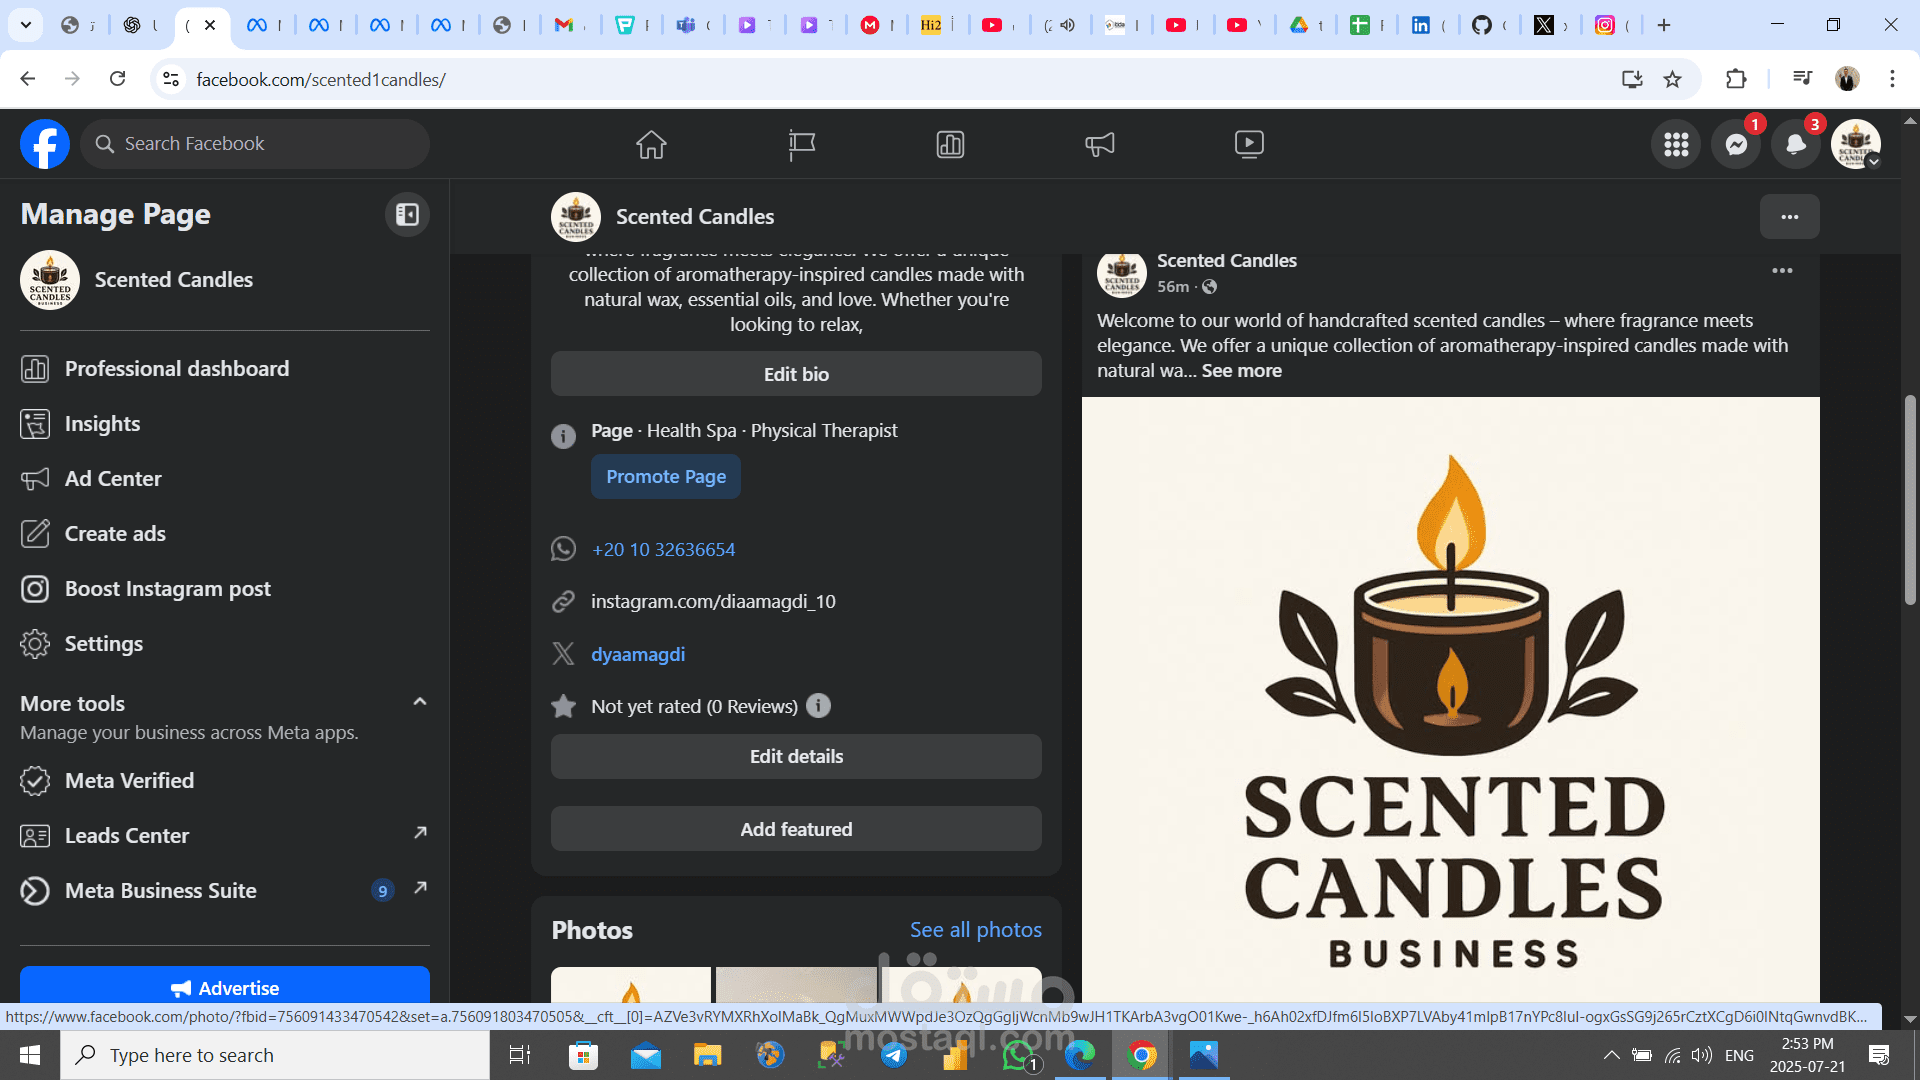The height and width of the screenshot is (1080, 1920).
Task: Click the blue Advertise button
Action: [x=225, y=987]
